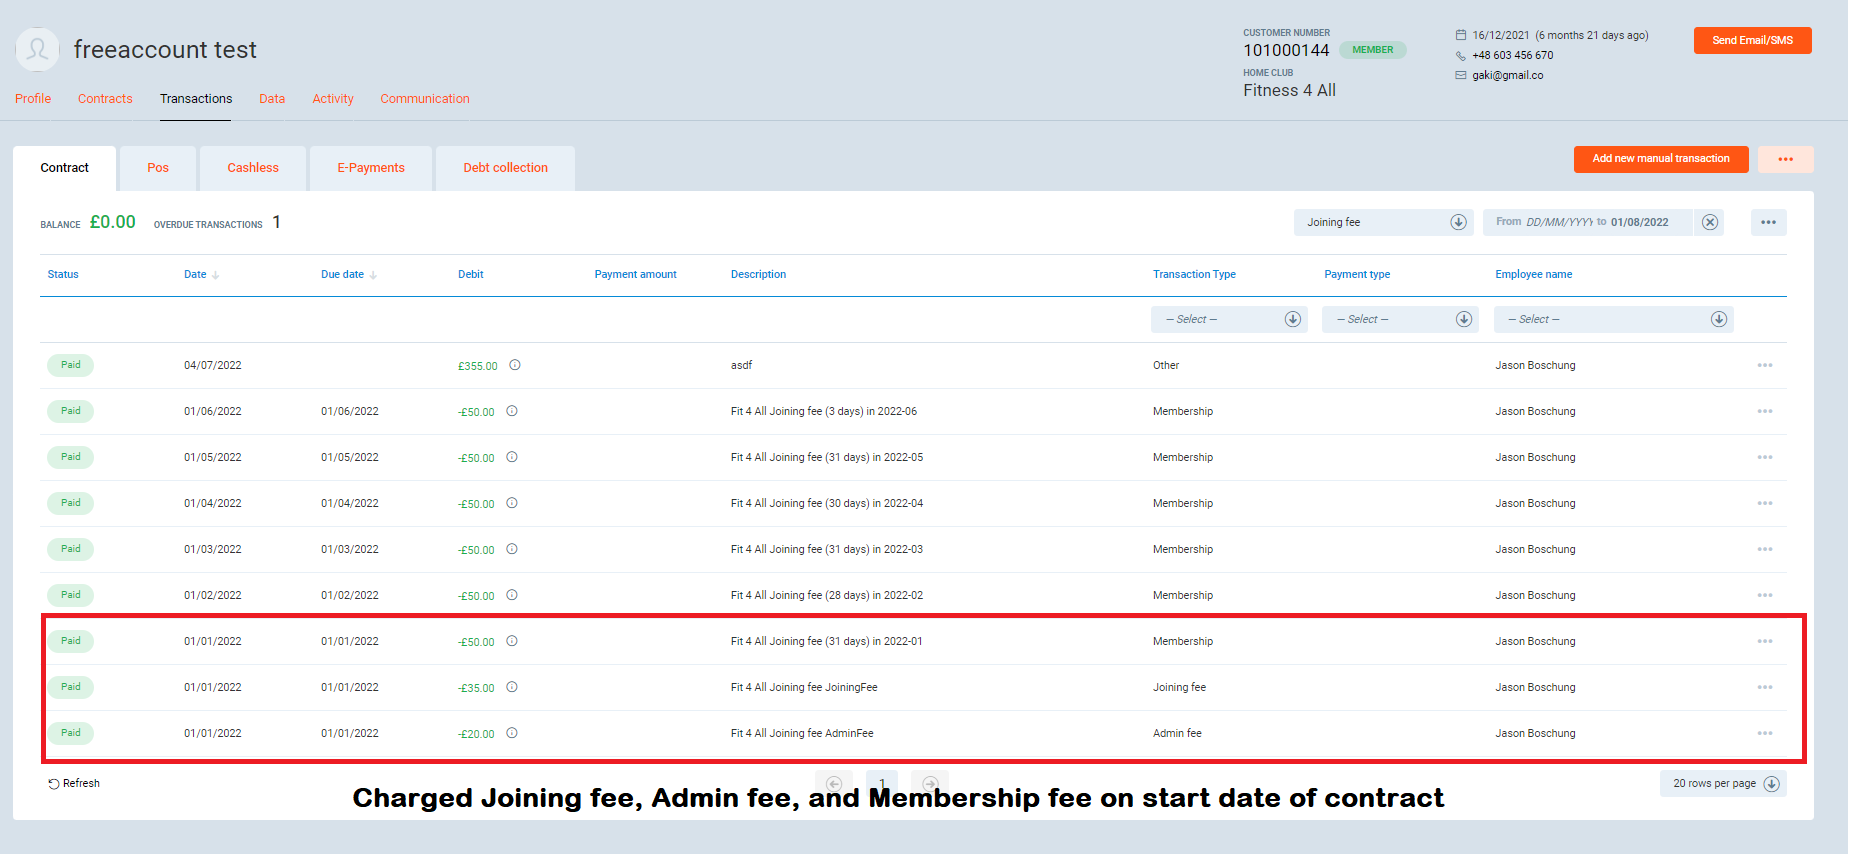
Task: Click the Refresh icon below table
Action: click(x=54, y=784)
